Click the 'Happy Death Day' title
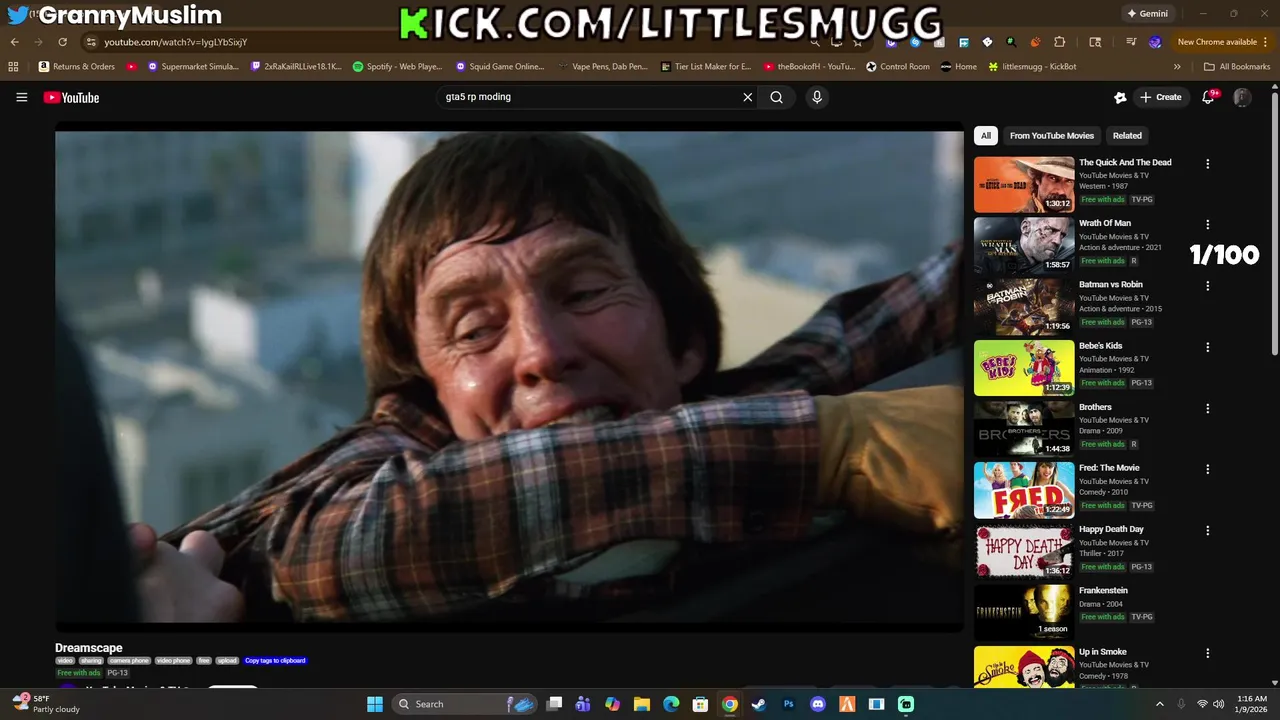1280x720 pixels. tap(1111, 529)
